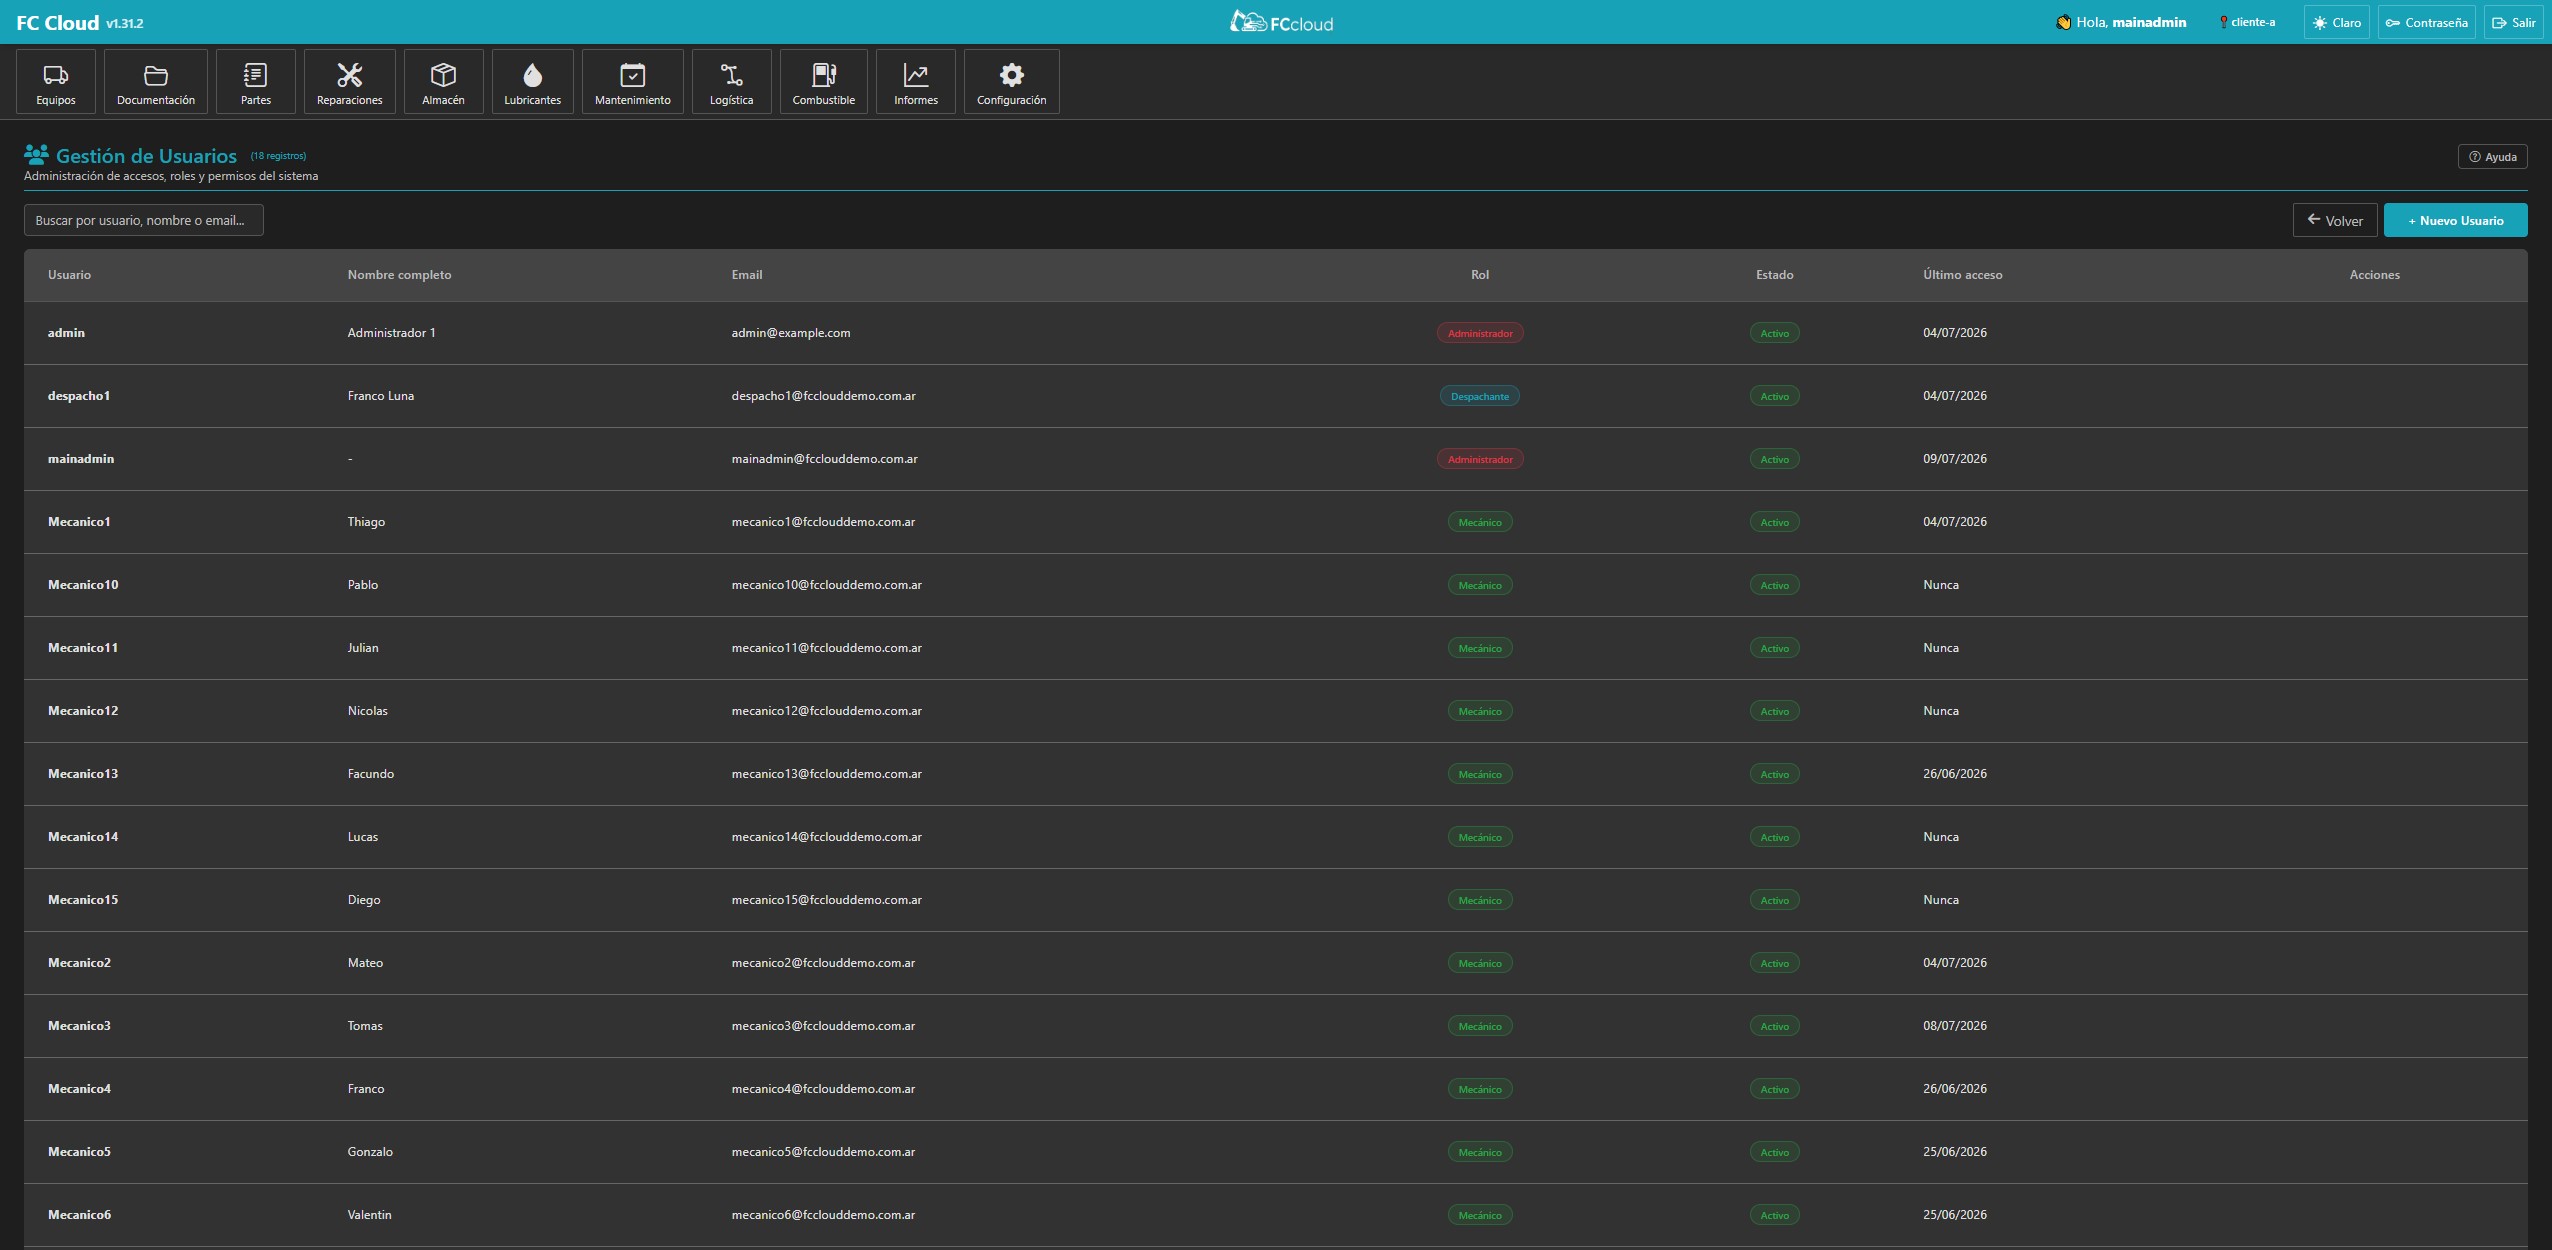This screenshot has height=1250, width=2552.
Task: Select the admin user row
Action: (x=1276, y=333)
